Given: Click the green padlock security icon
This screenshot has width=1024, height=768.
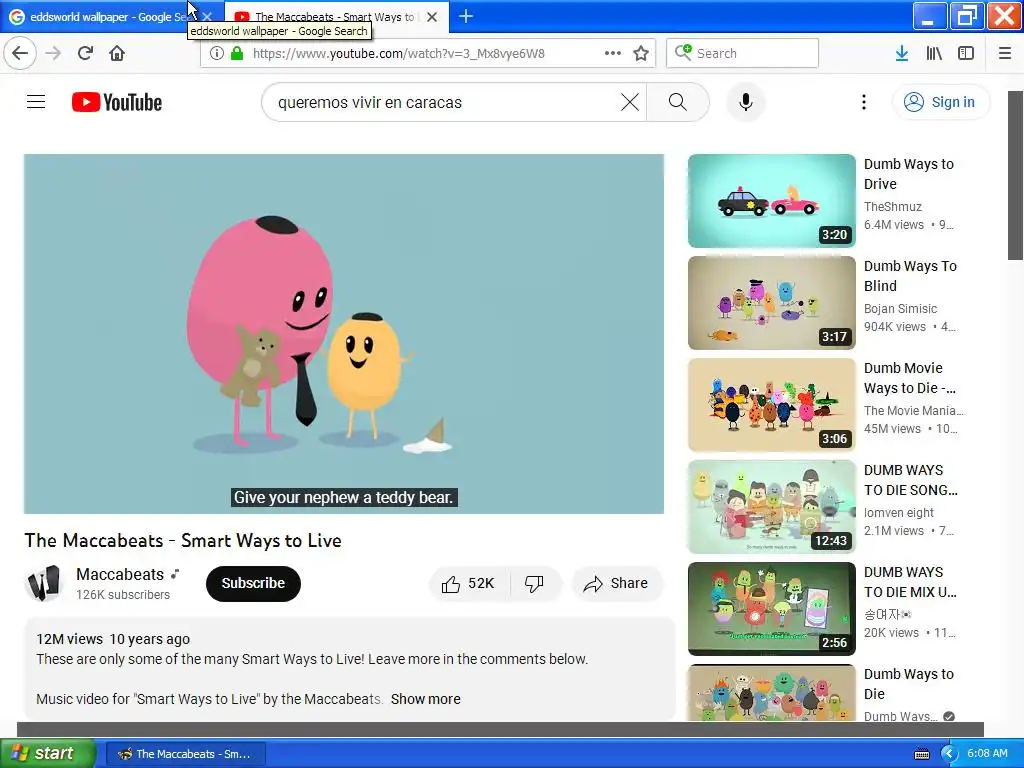Looking at the screenshot, I should tap(237, 53).
